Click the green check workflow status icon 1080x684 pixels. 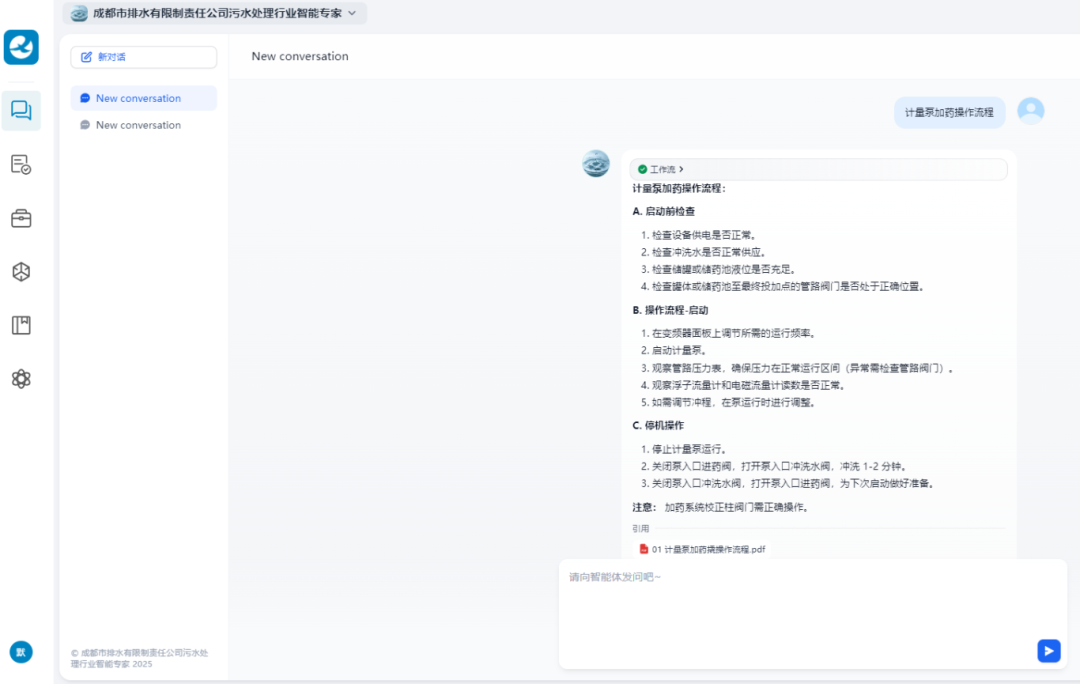[x=643, y=169]
